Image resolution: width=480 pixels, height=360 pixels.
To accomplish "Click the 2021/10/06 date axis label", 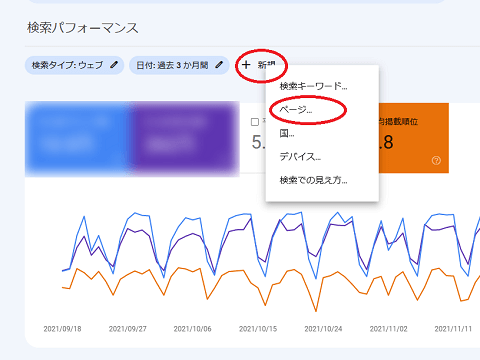I will coord(193,329).
